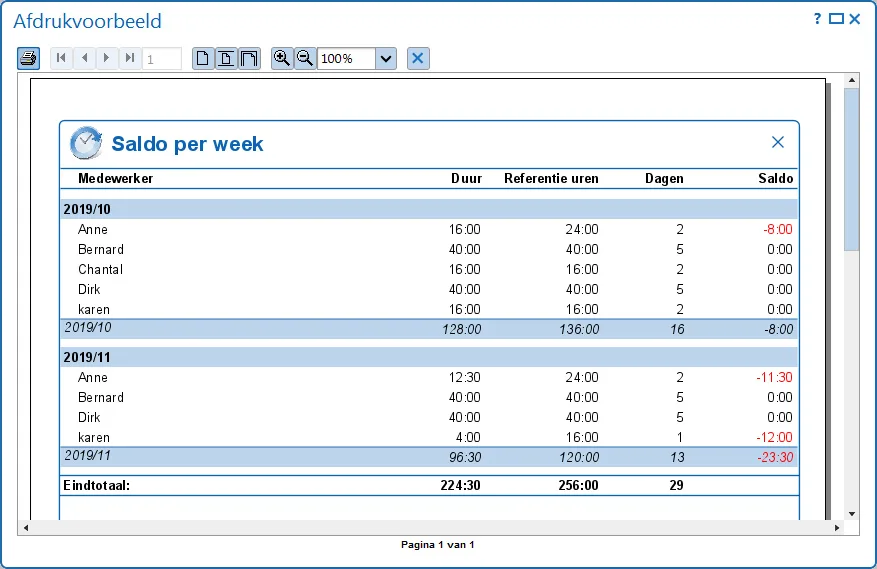
Task: Click the page number field
Action: tap(162, 59)
